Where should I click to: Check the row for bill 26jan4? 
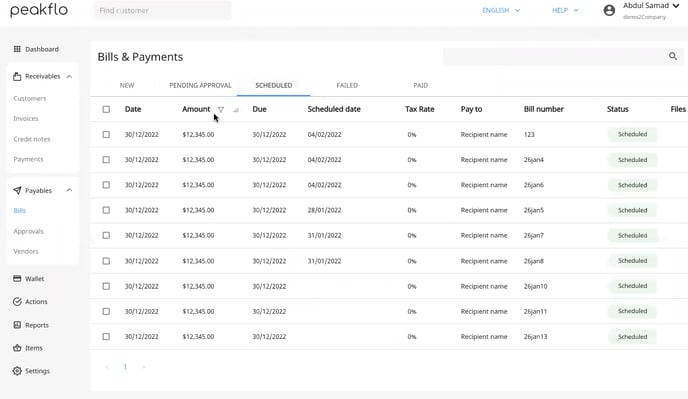tap(106, 160)
